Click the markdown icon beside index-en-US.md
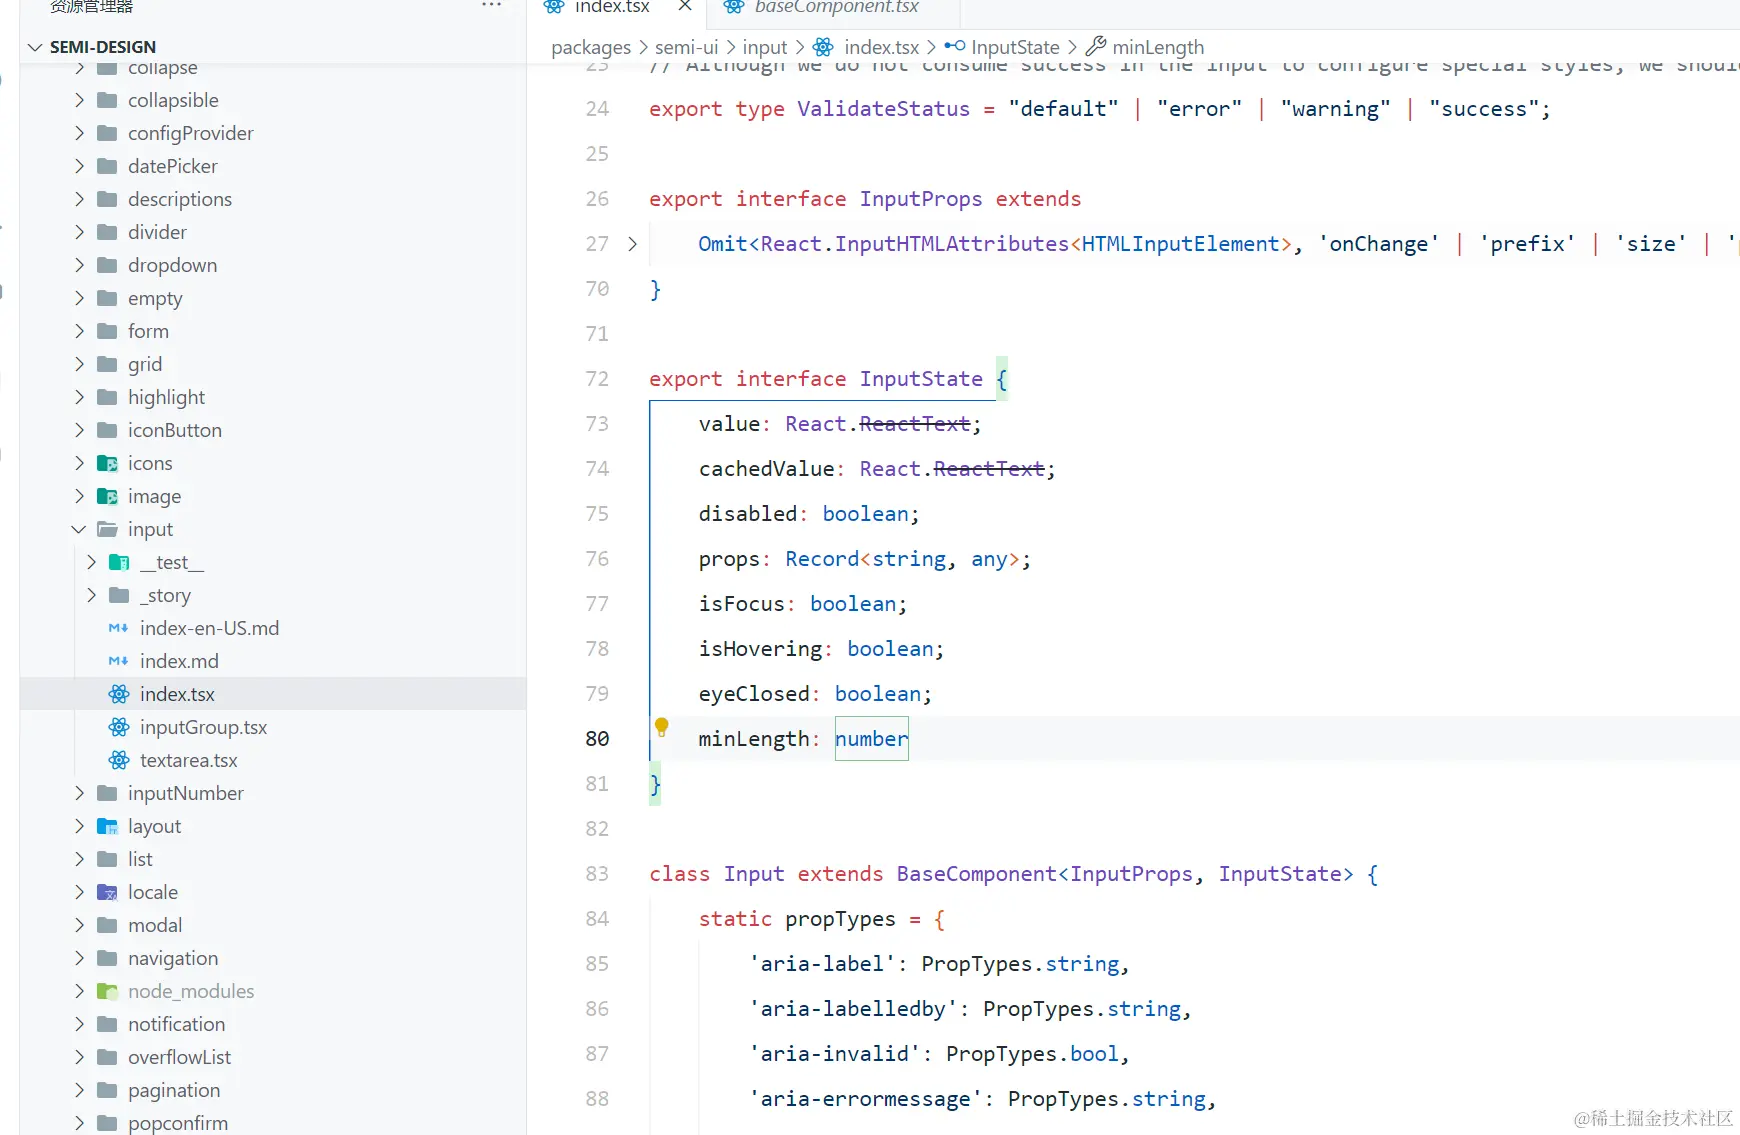The width and height of the screenshot is (1740, 1135). tap(118, 628)
